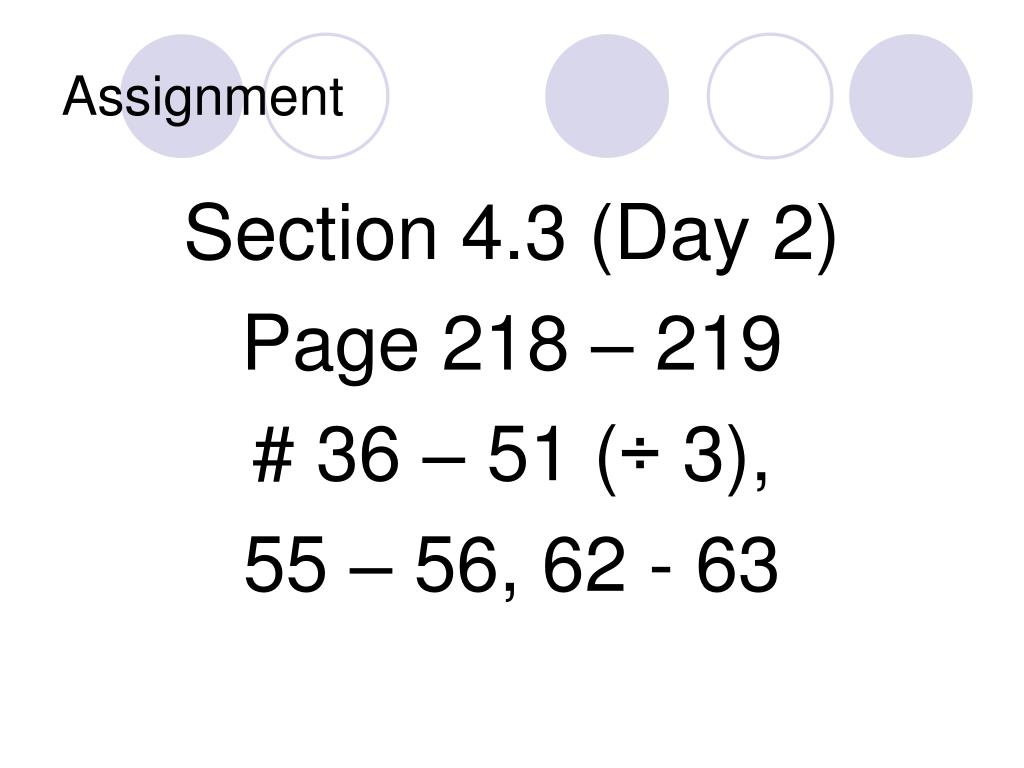Click the outlined circle between right filled circles
The height and width of the screenshot is (768, 1024).
[770, 96]
